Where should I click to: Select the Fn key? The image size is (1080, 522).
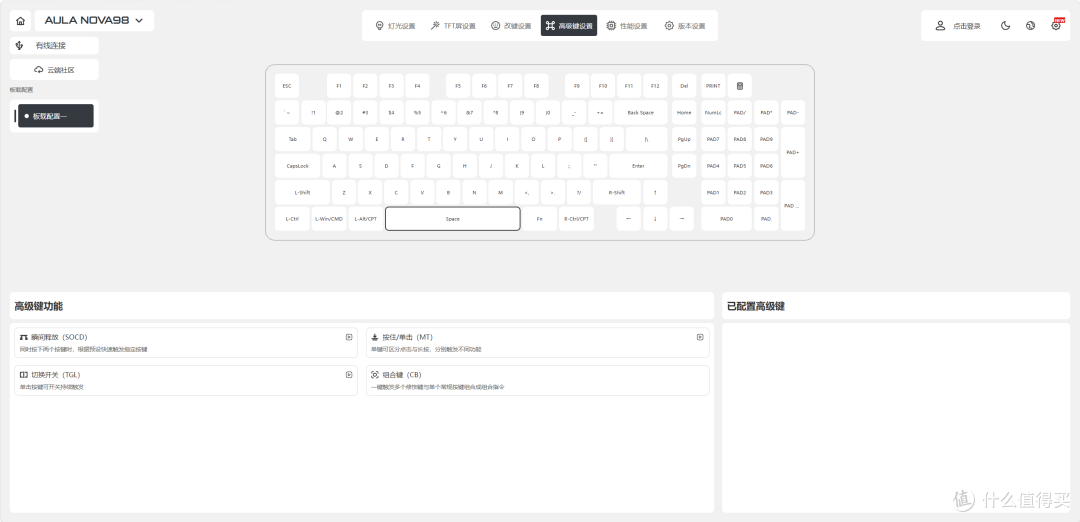point(539,218)
